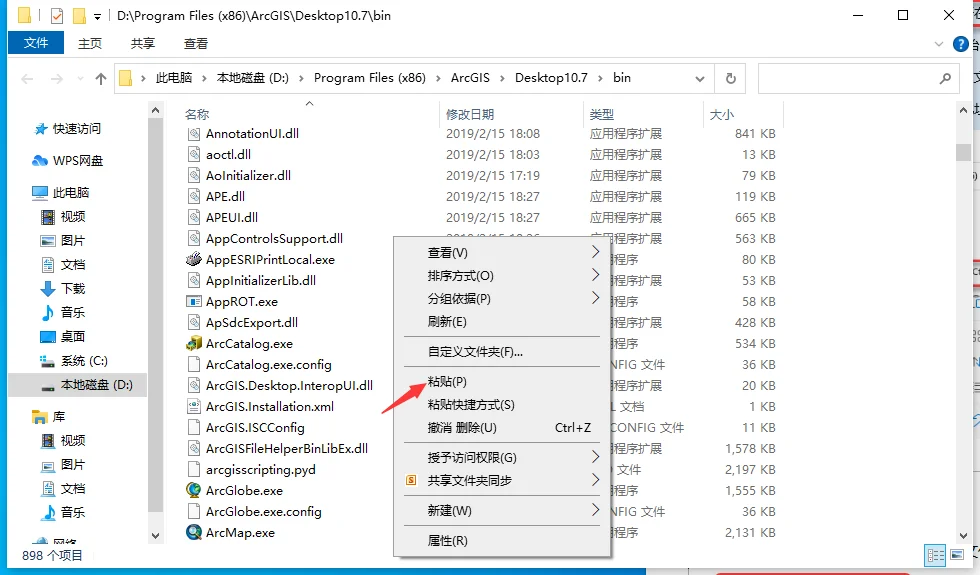The width and height of the screenshot is (980, 575).
Task: Click the Back navigation arrow
Action: (x=27, y=79)
